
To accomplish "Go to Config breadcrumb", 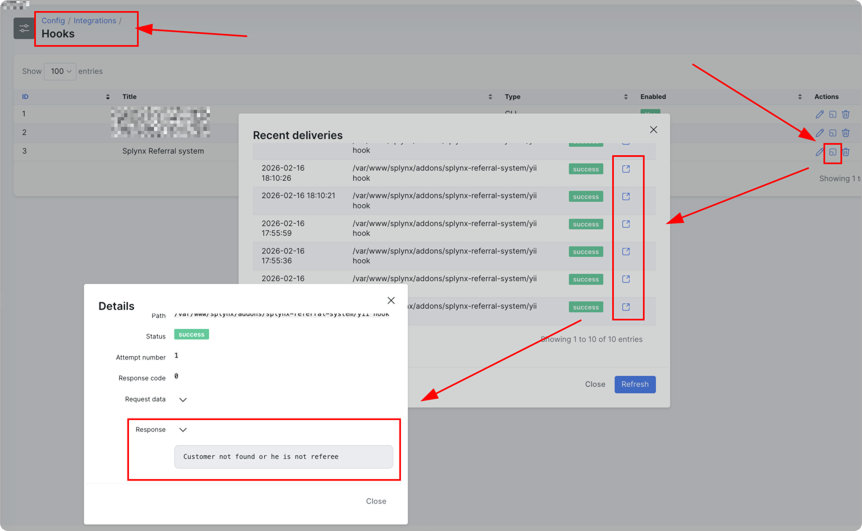I will click(53, 20).
